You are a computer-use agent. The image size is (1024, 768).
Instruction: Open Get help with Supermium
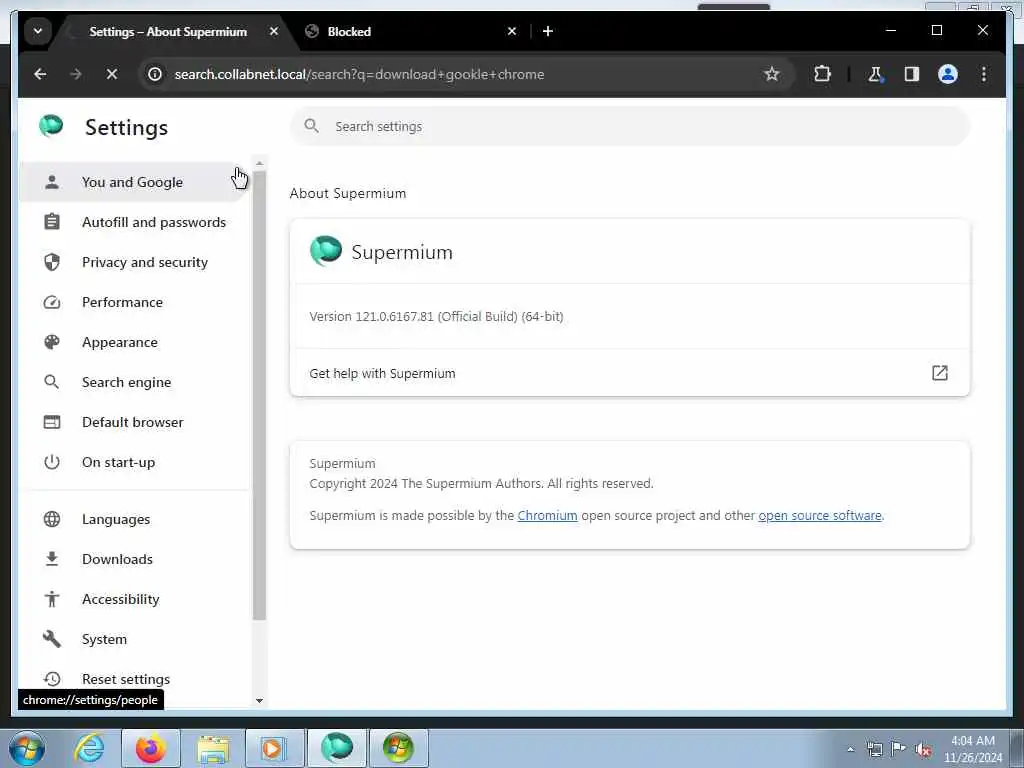(630, 373)
